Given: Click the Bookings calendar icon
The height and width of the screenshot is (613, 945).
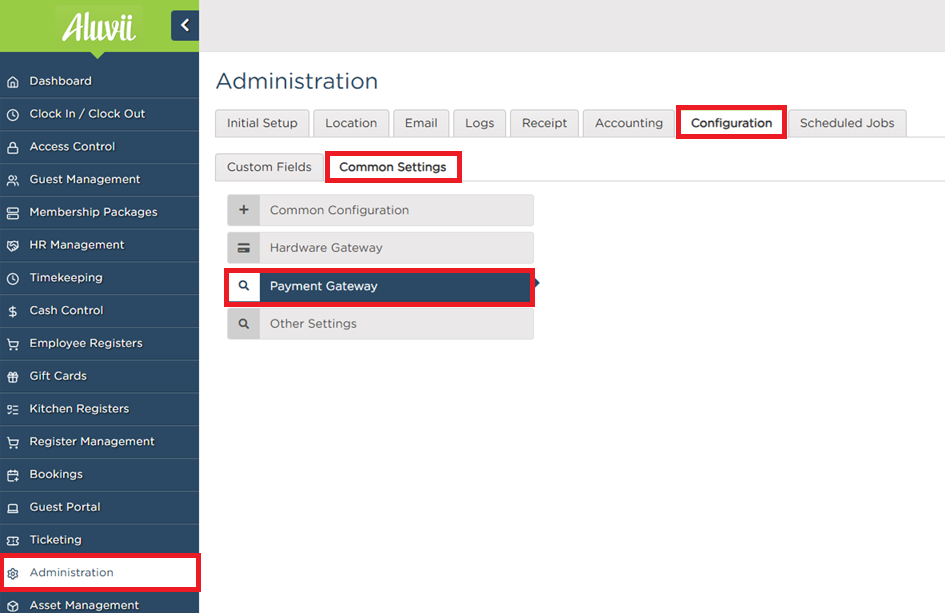Looking at the screenshot, I should [x=13, y=475].
